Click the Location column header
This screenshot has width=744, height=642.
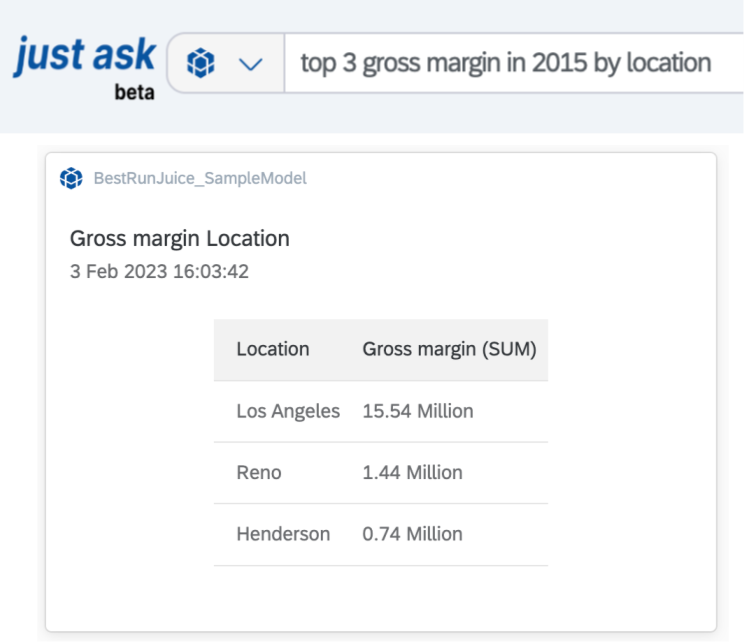coord(273,349)
